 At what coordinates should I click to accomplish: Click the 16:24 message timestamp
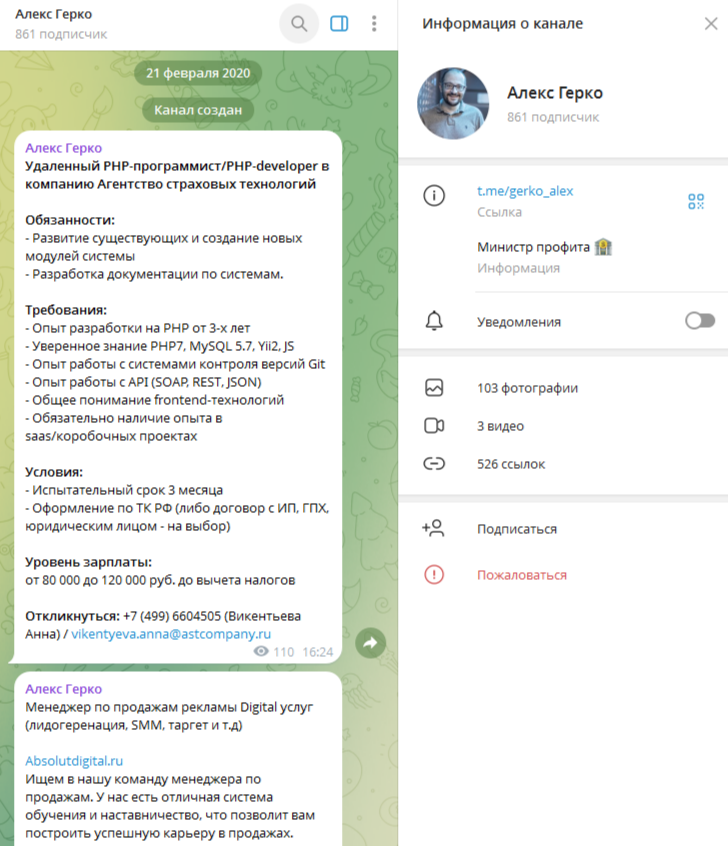coord(318,652)
